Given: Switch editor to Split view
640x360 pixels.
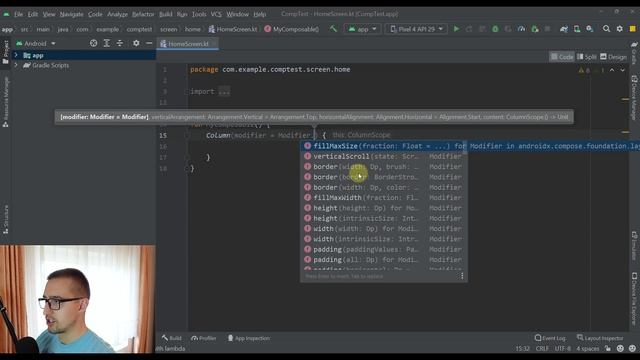Looking at the screenshot, I should pos(587,57).
